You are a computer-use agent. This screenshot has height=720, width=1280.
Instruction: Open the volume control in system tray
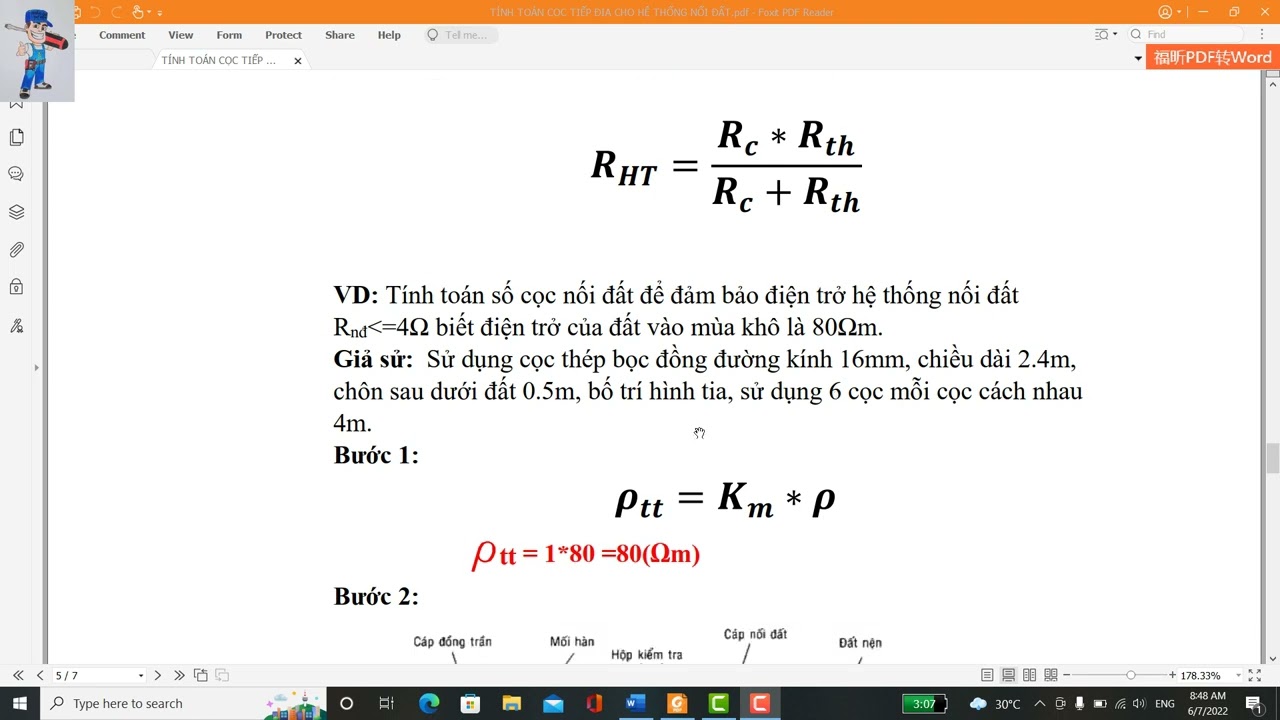point(1138,704)
